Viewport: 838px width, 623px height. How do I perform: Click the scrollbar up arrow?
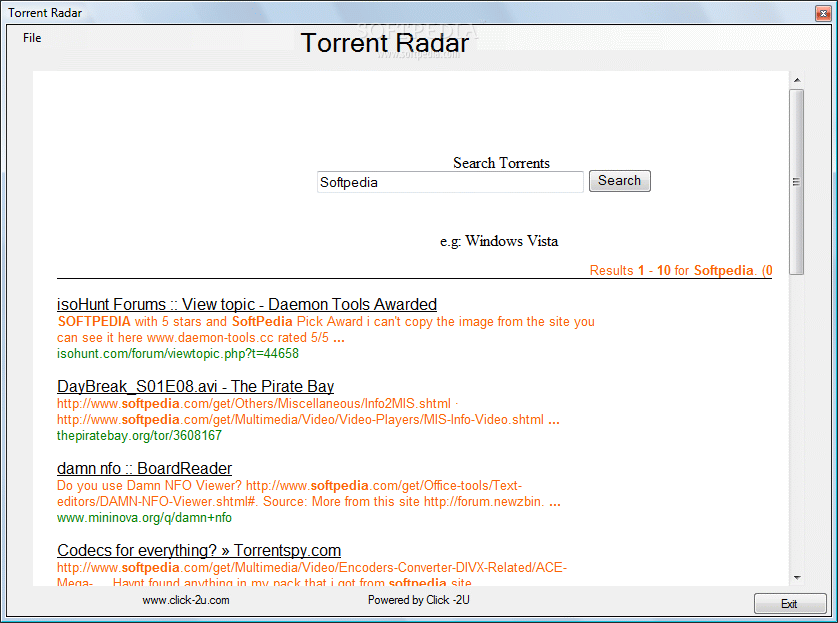(797, 80)
